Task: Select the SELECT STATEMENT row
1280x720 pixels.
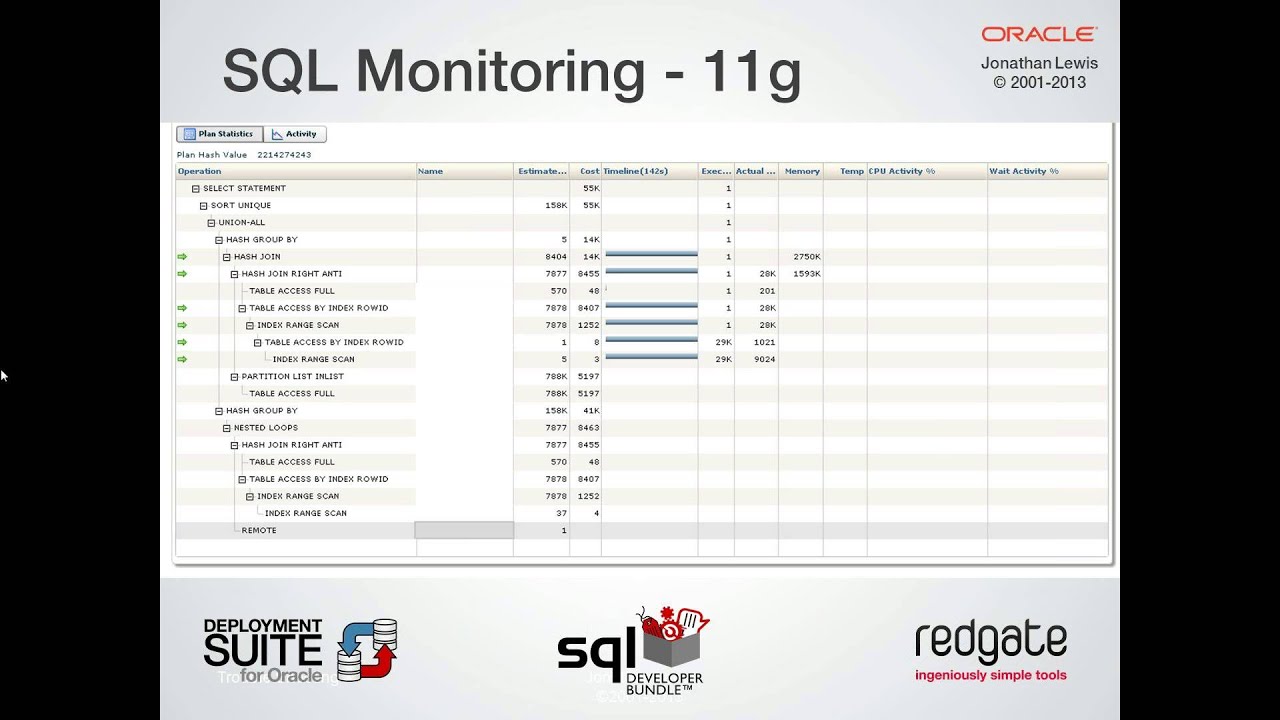Action: (x=641, y=188)
